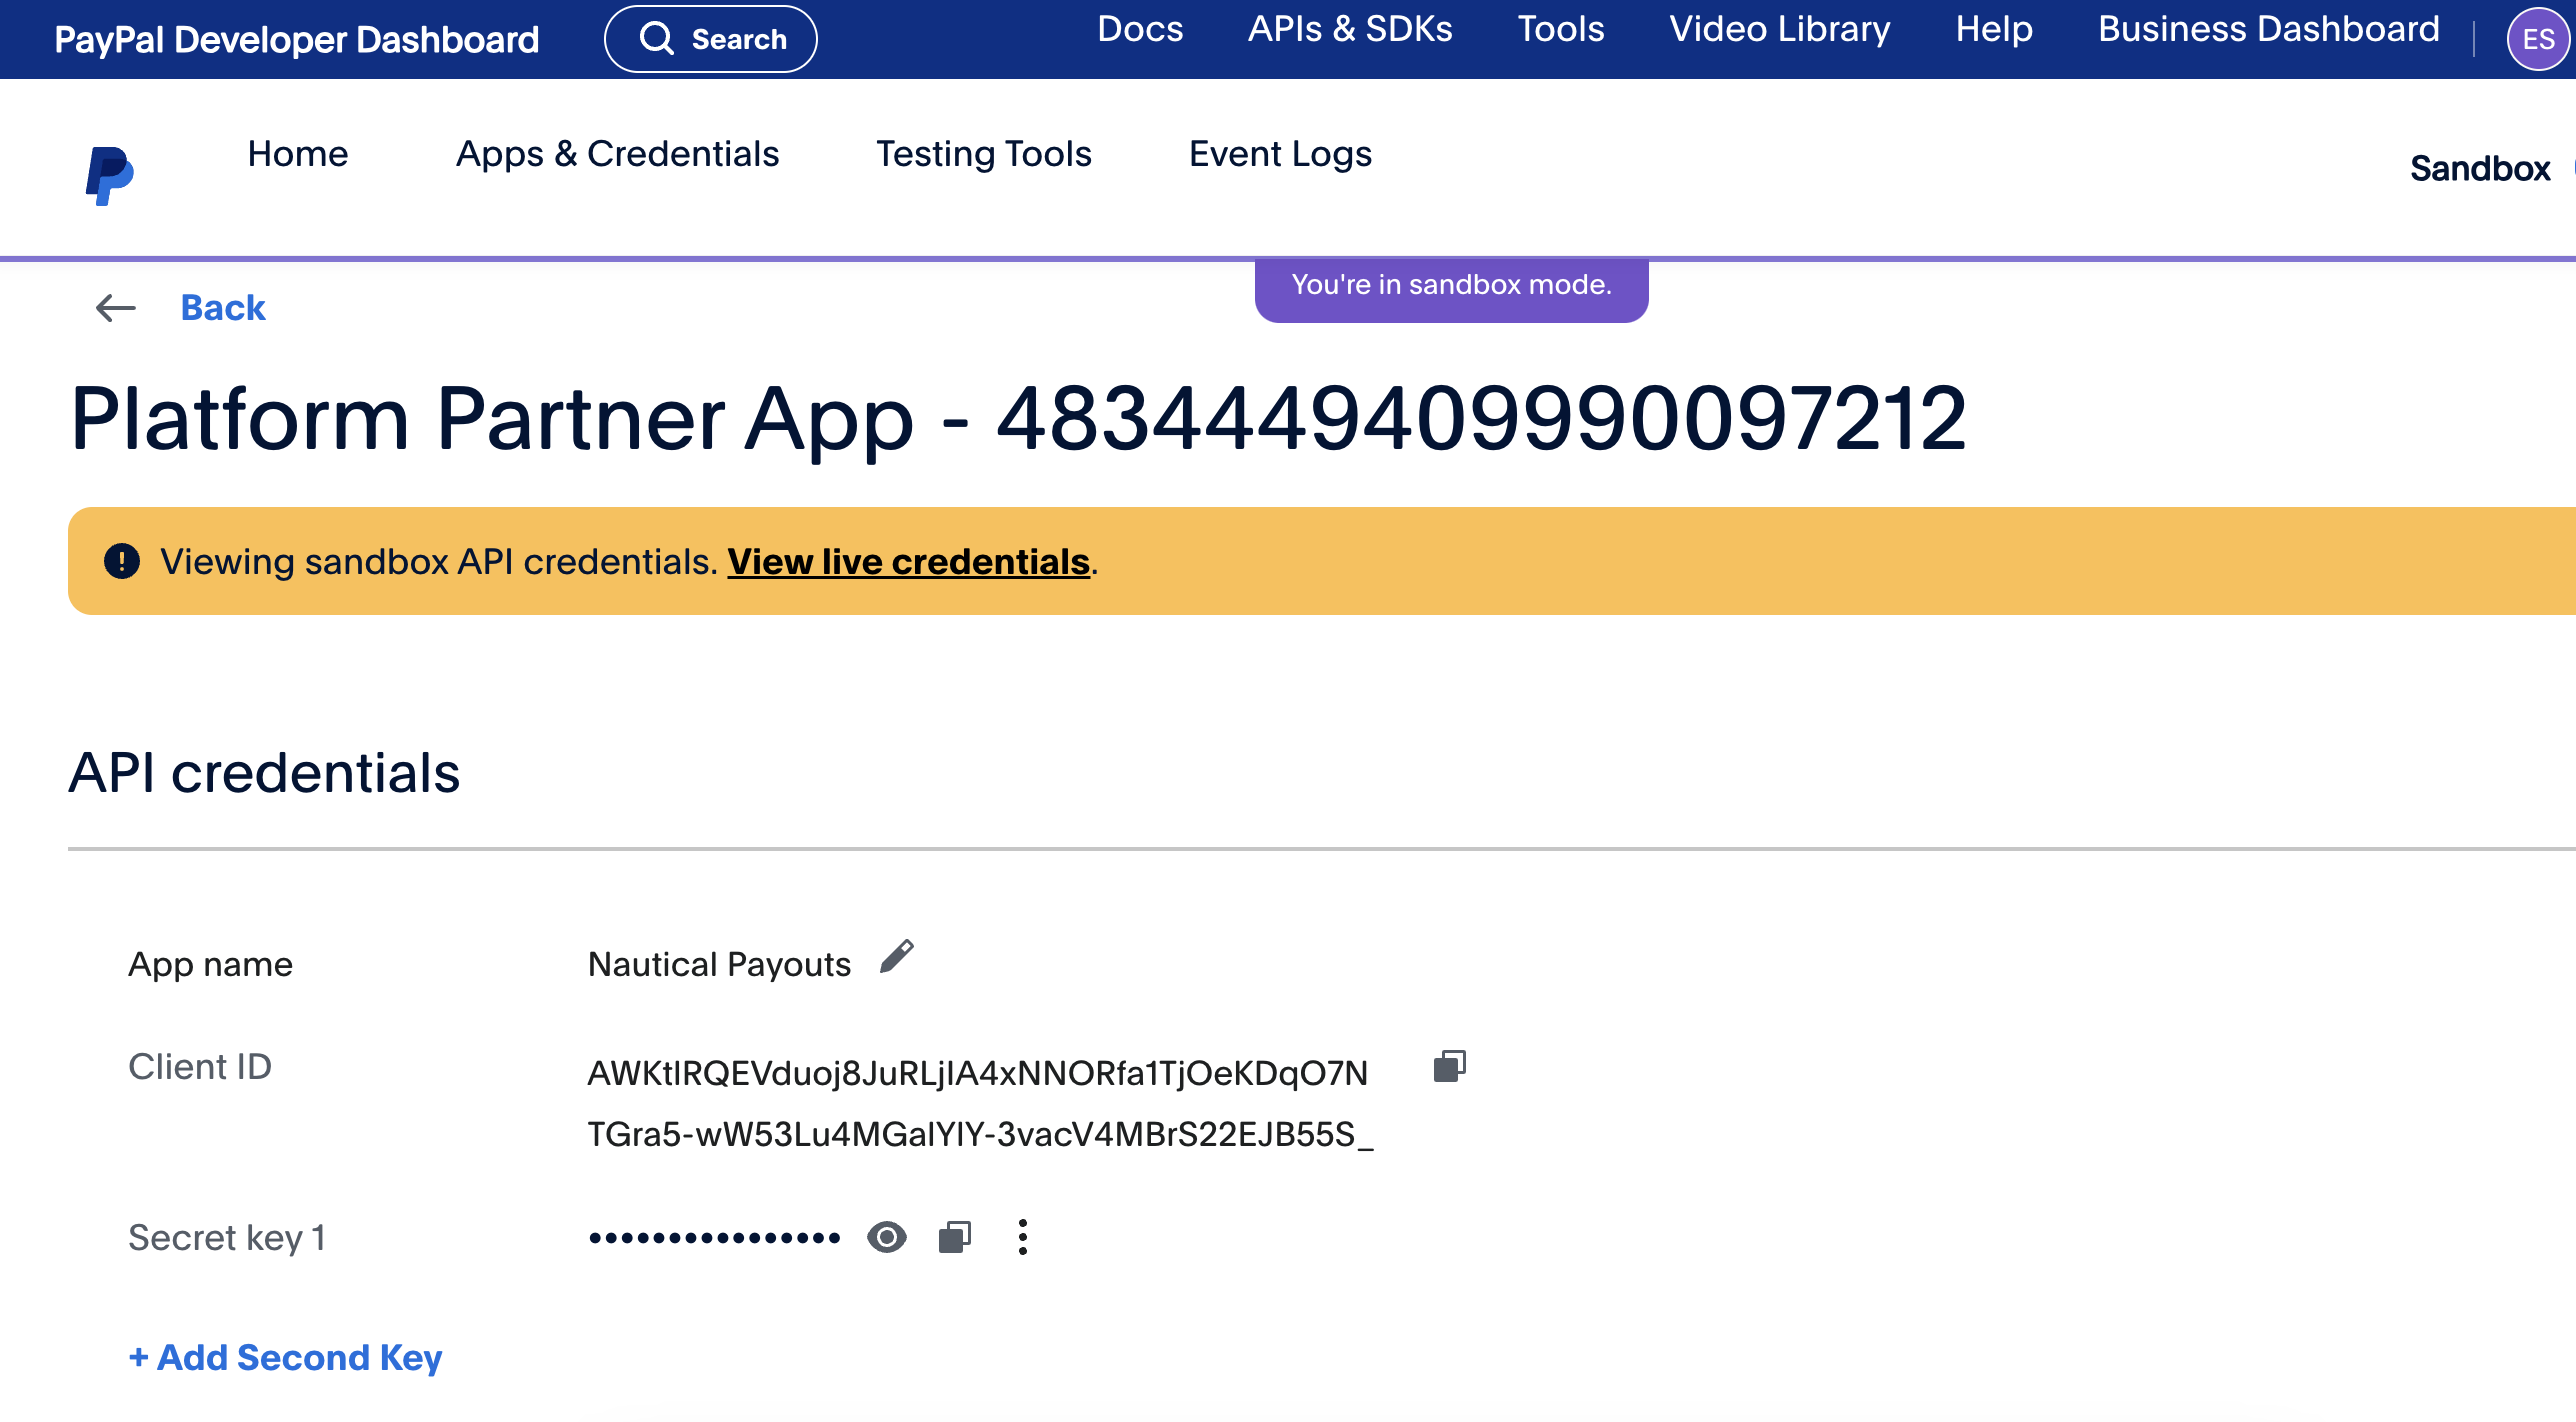Click the View live credentials link
This screenshot has height=1422, width=2576.
point(908,562)
